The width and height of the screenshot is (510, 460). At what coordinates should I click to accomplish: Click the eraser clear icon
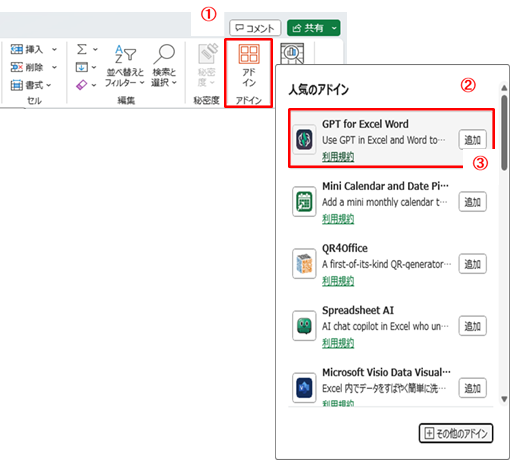pos(82,85)
